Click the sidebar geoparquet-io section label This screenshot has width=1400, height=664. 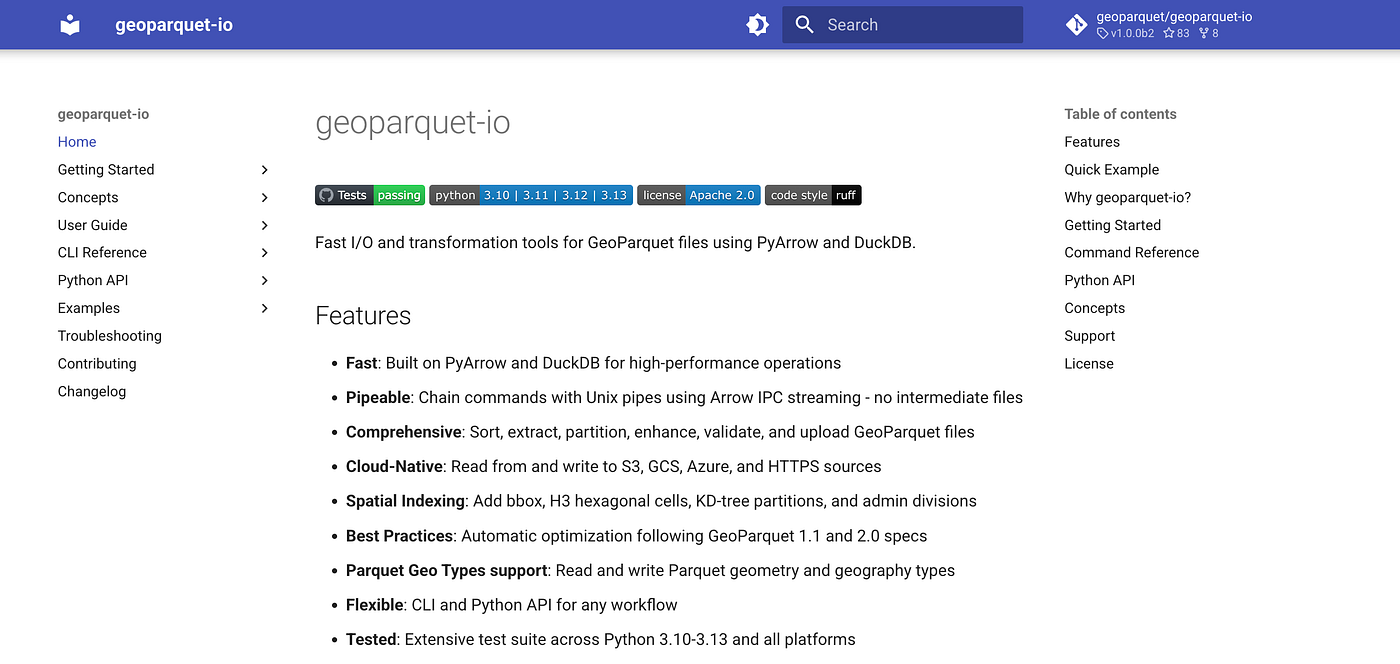pos(104,114)
